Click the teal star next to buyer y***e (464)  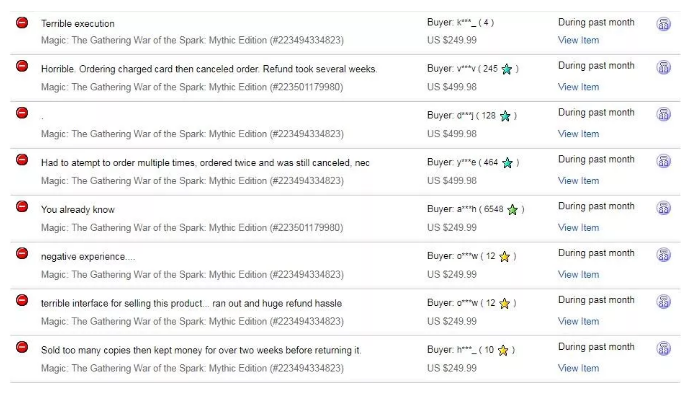[x=507, y=163]
